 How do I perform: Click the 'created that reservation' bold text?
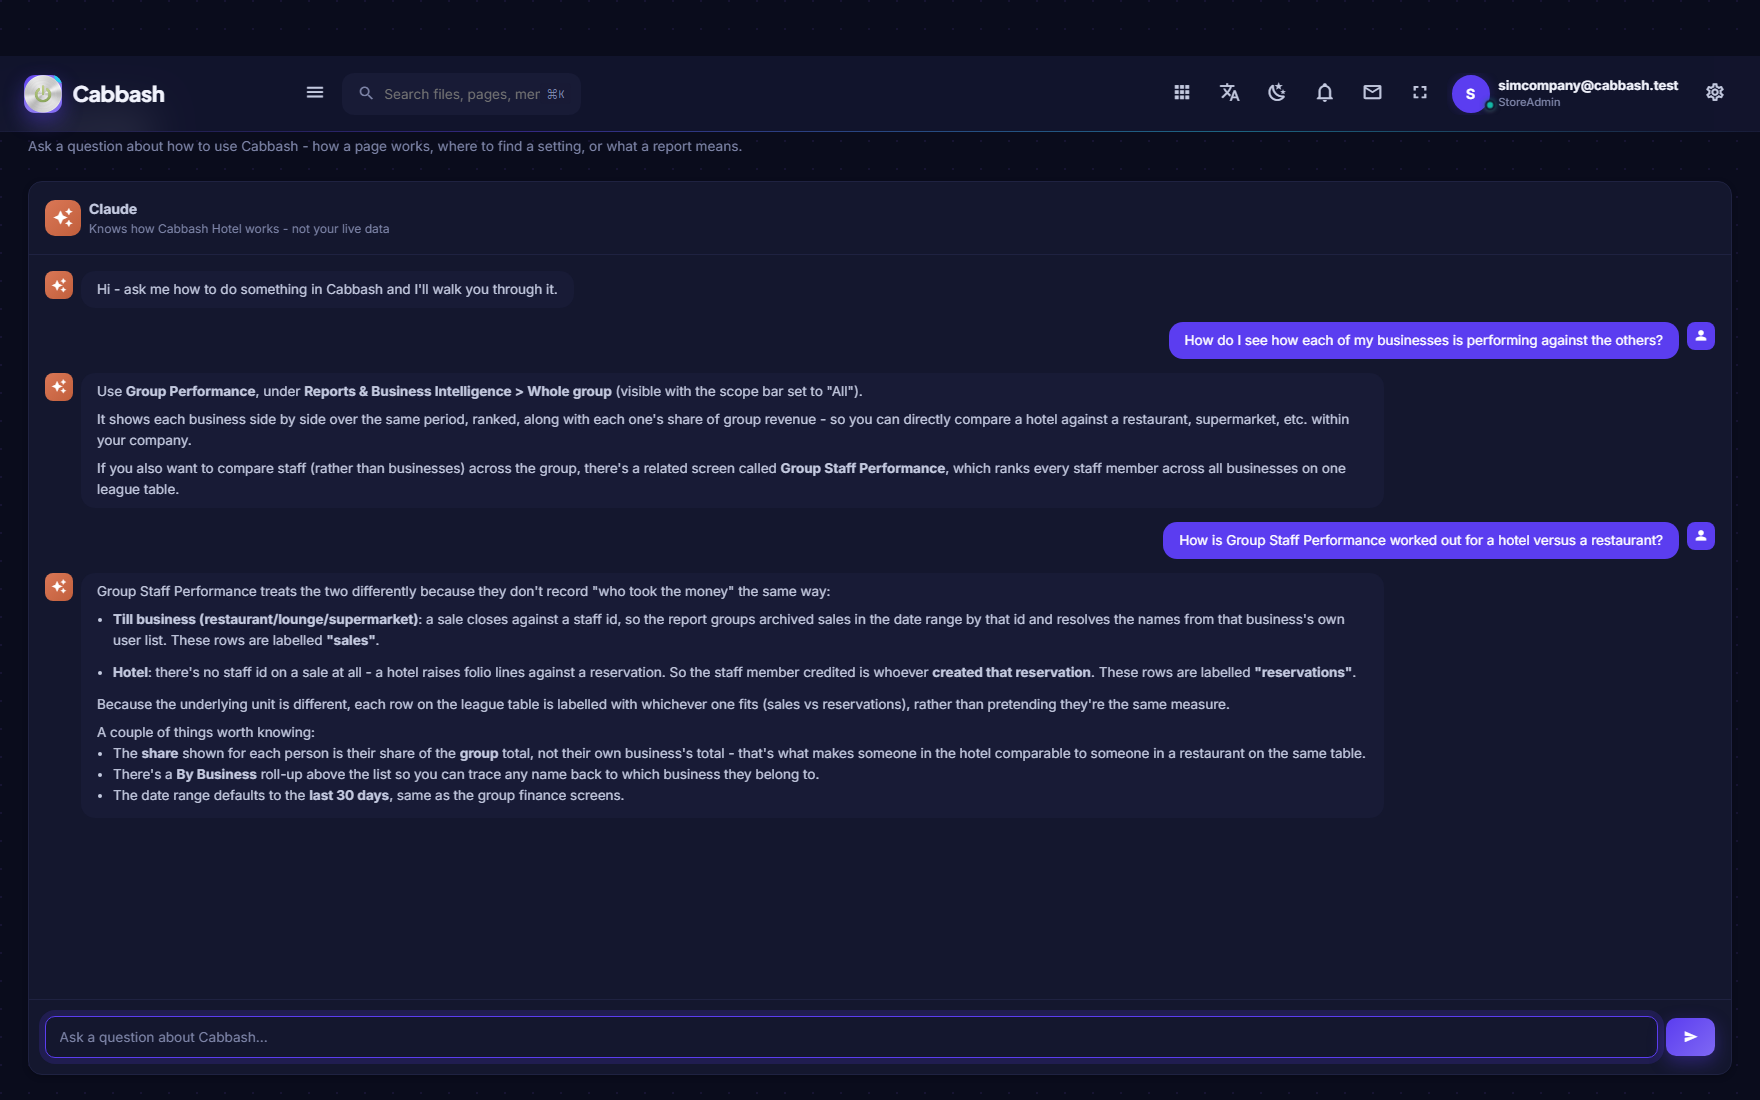click(1011, 673)
